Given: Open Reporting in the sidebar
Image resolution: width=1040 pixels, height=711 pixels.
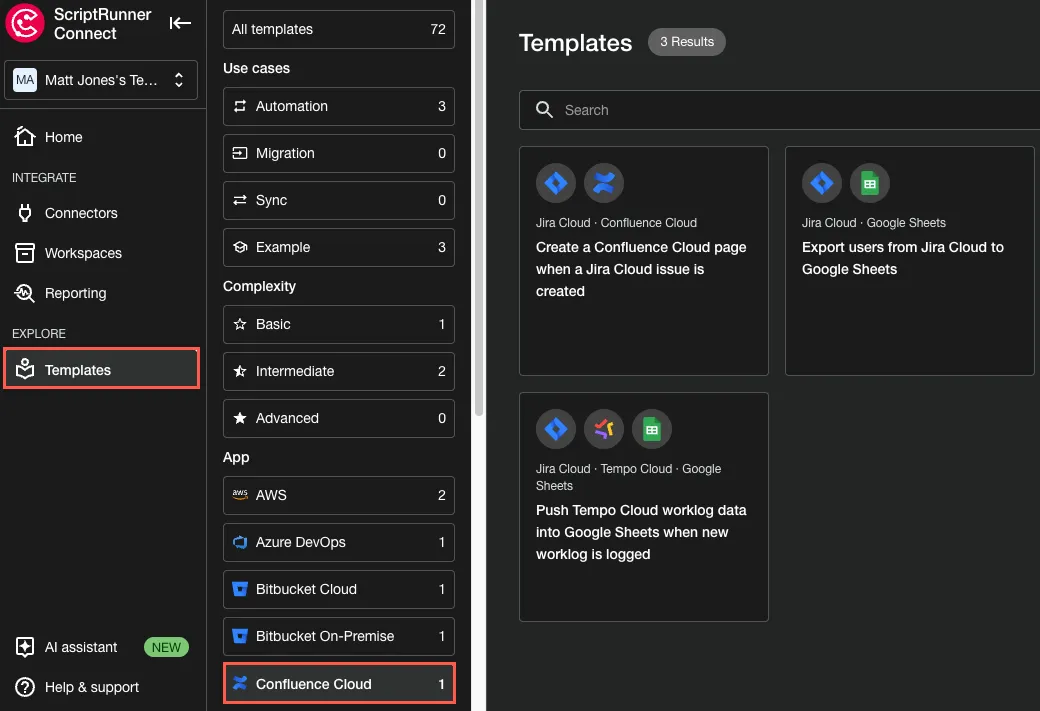Looking at the screenshot, I should [101, 293].
